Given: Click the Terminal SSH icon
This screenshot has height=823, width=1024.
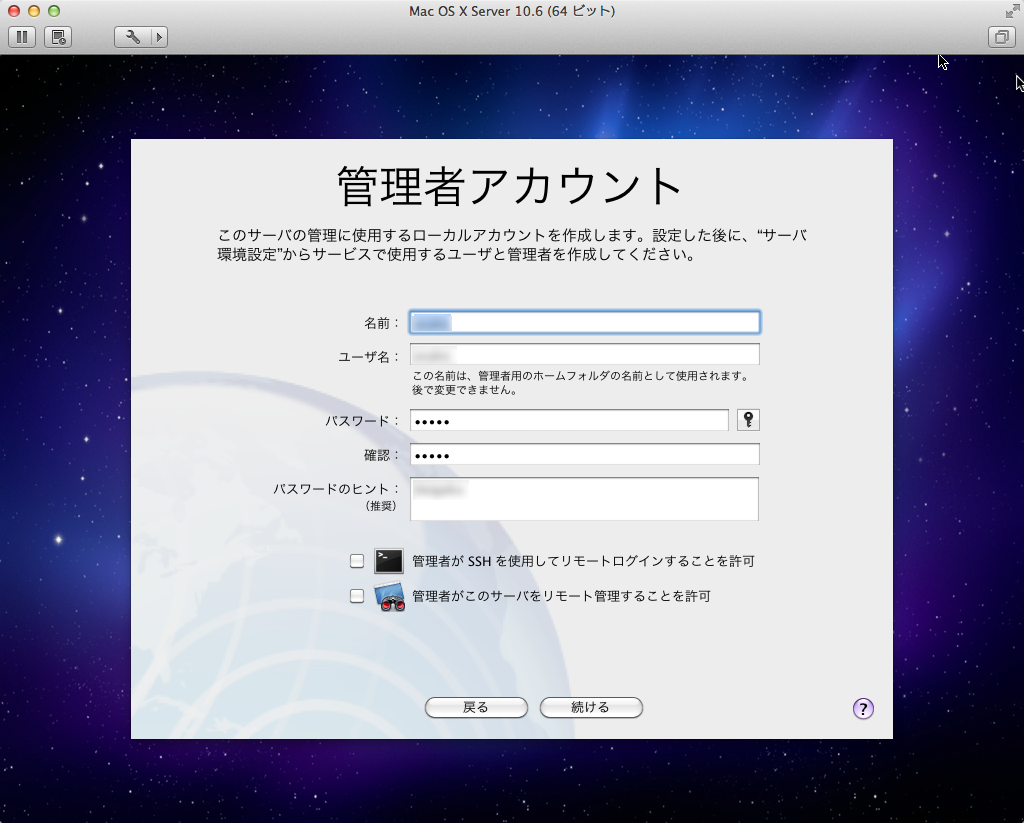Looking at the screenshot, I should pos(389,561).
